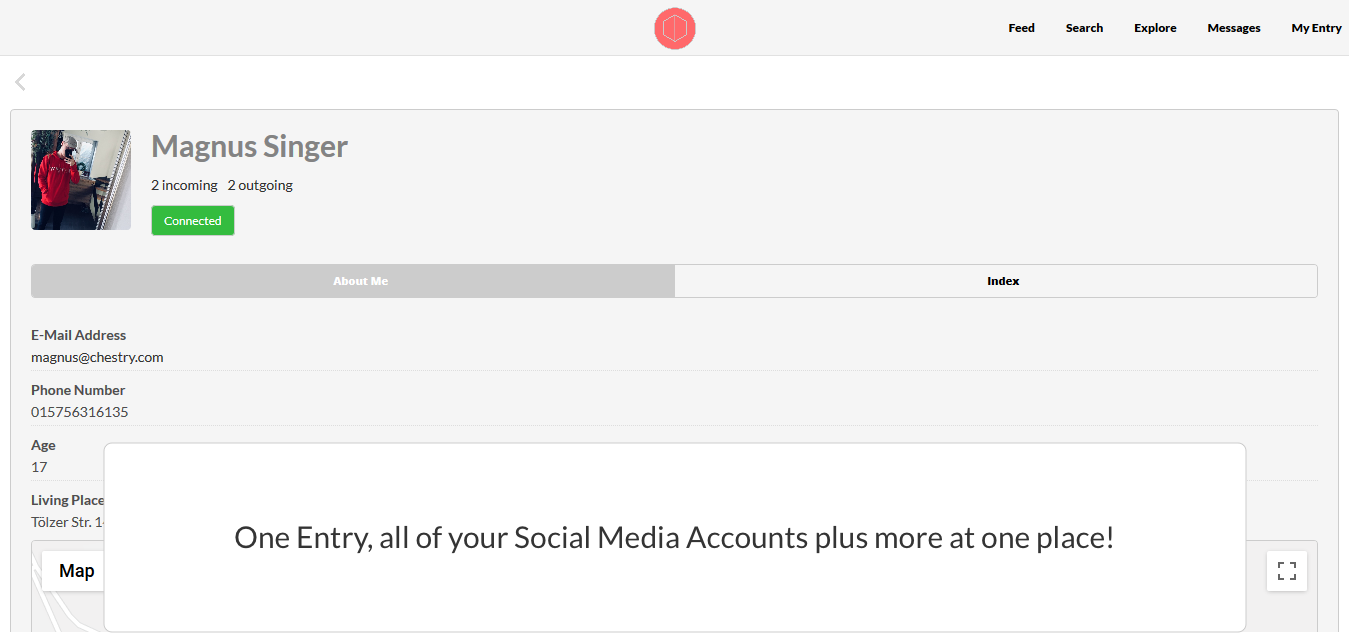Viewport: 1349px width, 633px height.
Task: Show the 2 outgoing connections
Action: click(260, 185)
